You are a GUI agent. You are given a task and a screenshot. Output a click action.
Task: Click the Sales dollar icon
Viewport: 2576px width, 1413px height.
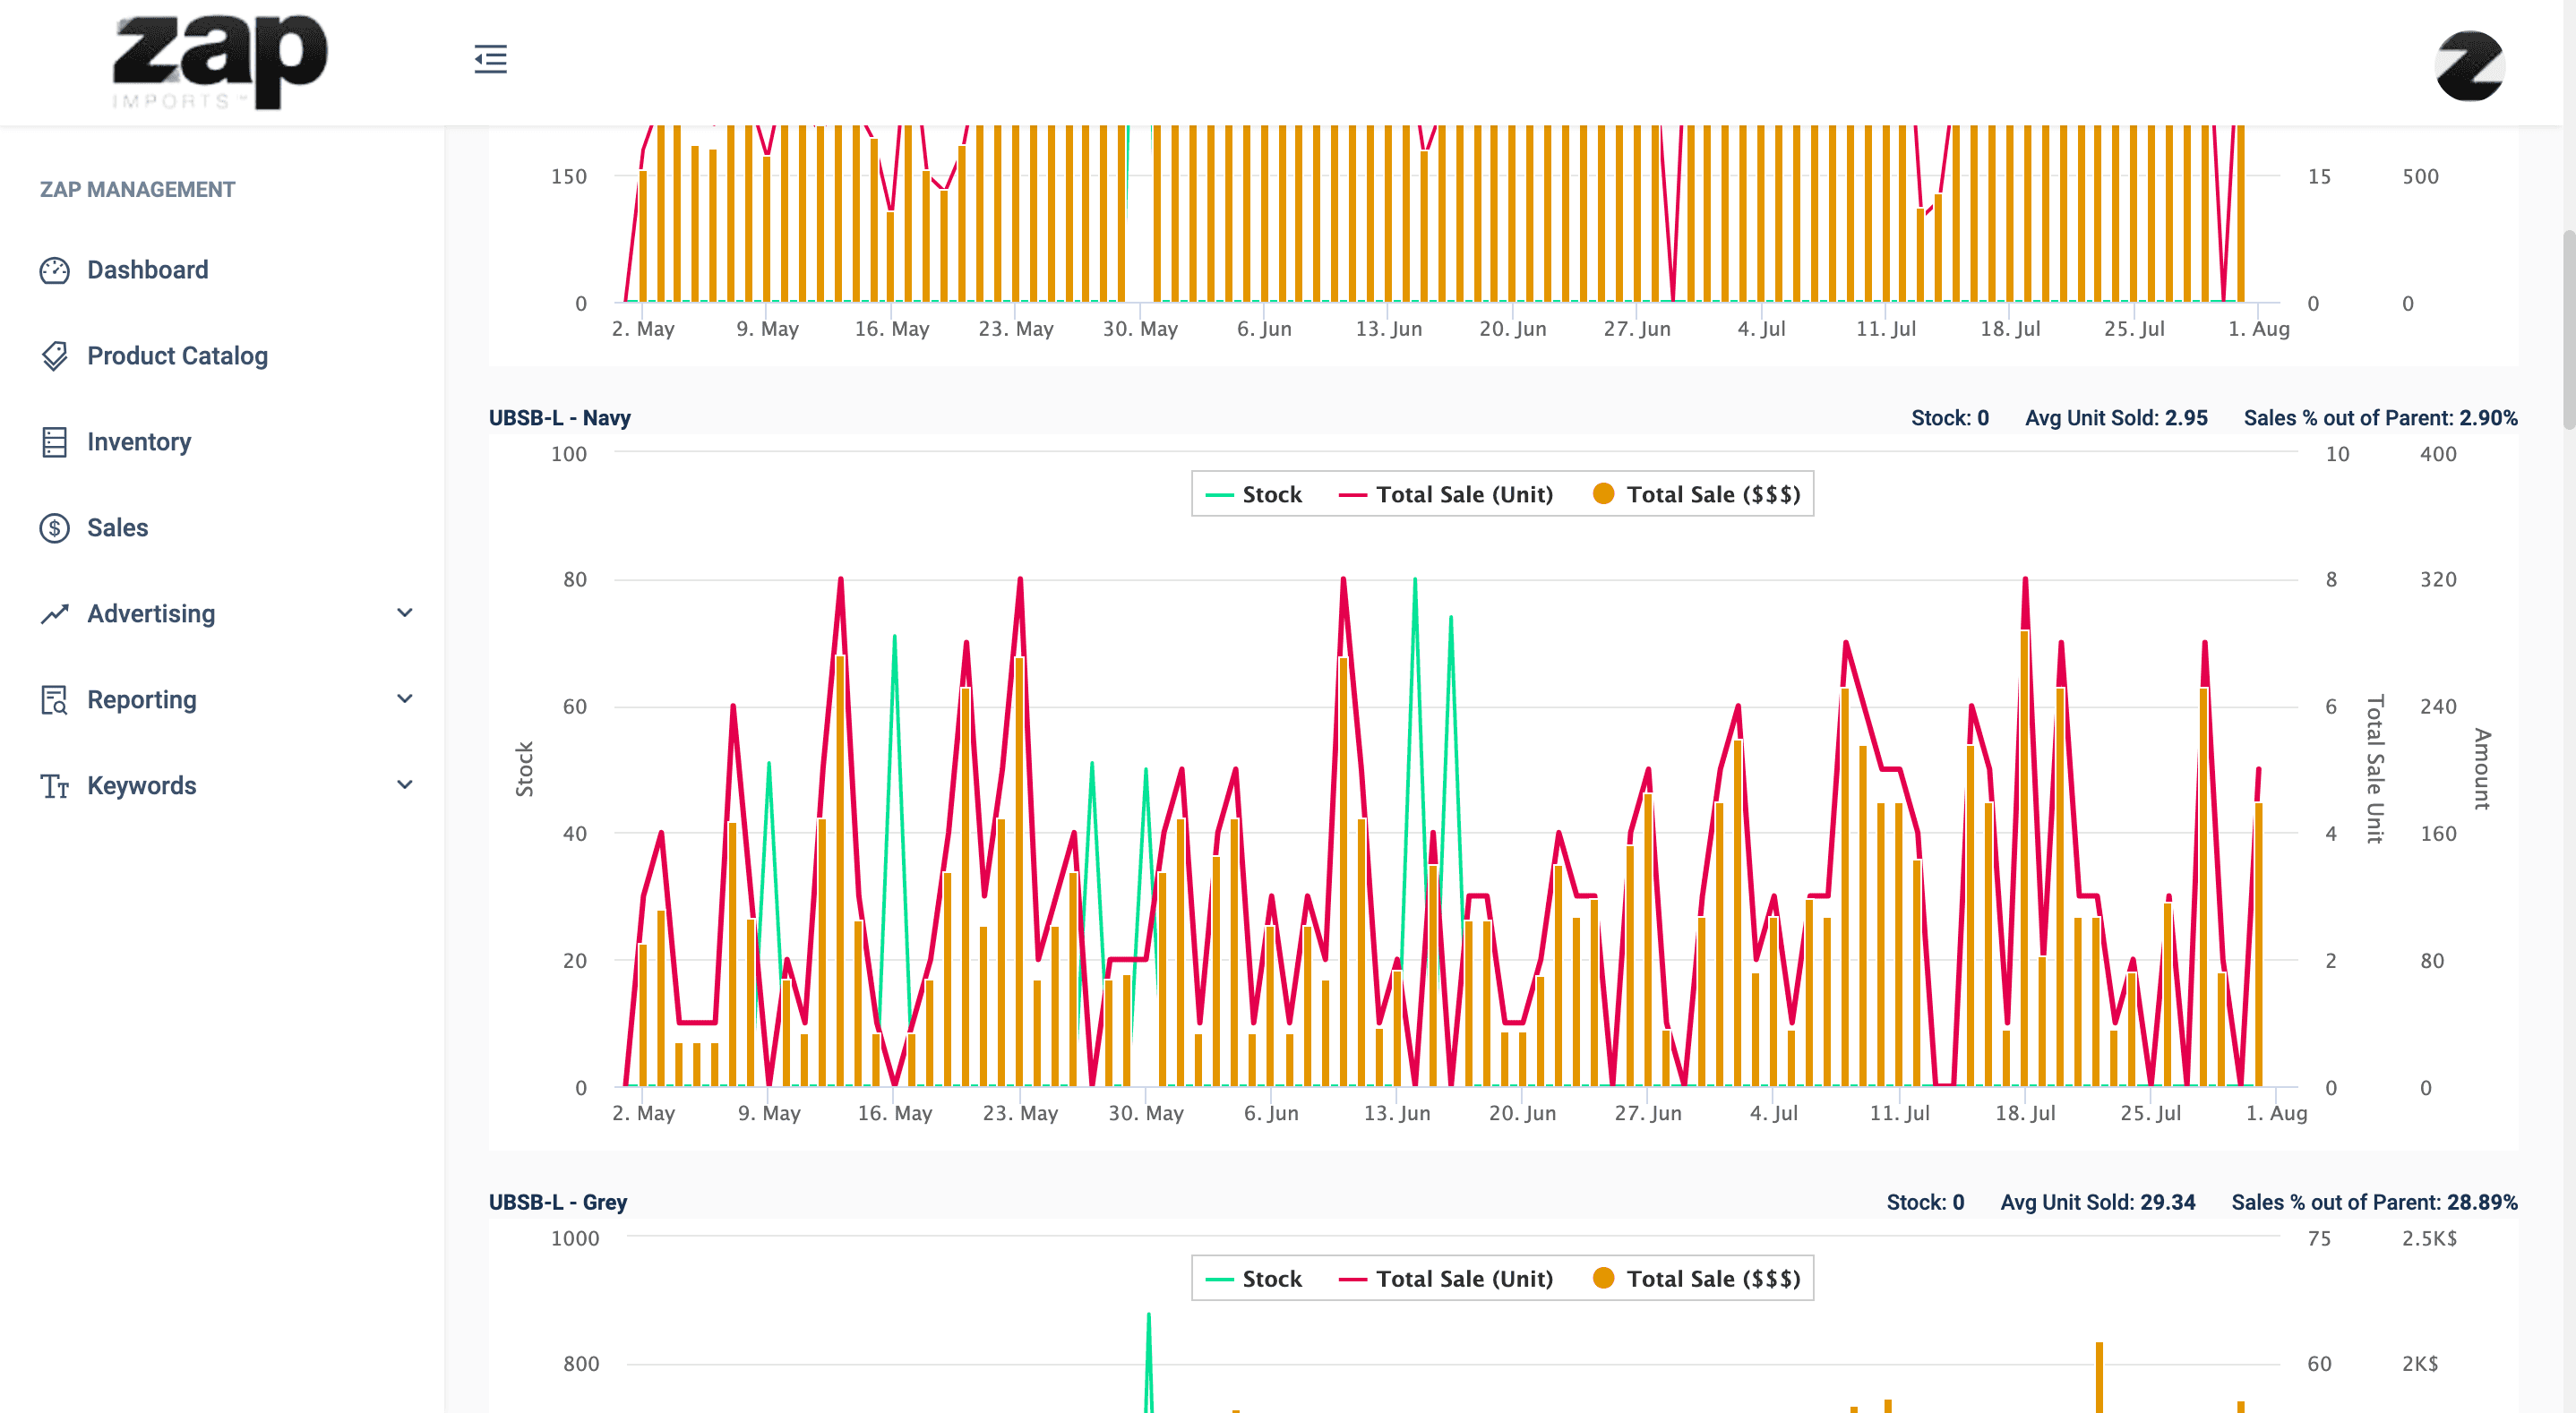coord(54,528)
